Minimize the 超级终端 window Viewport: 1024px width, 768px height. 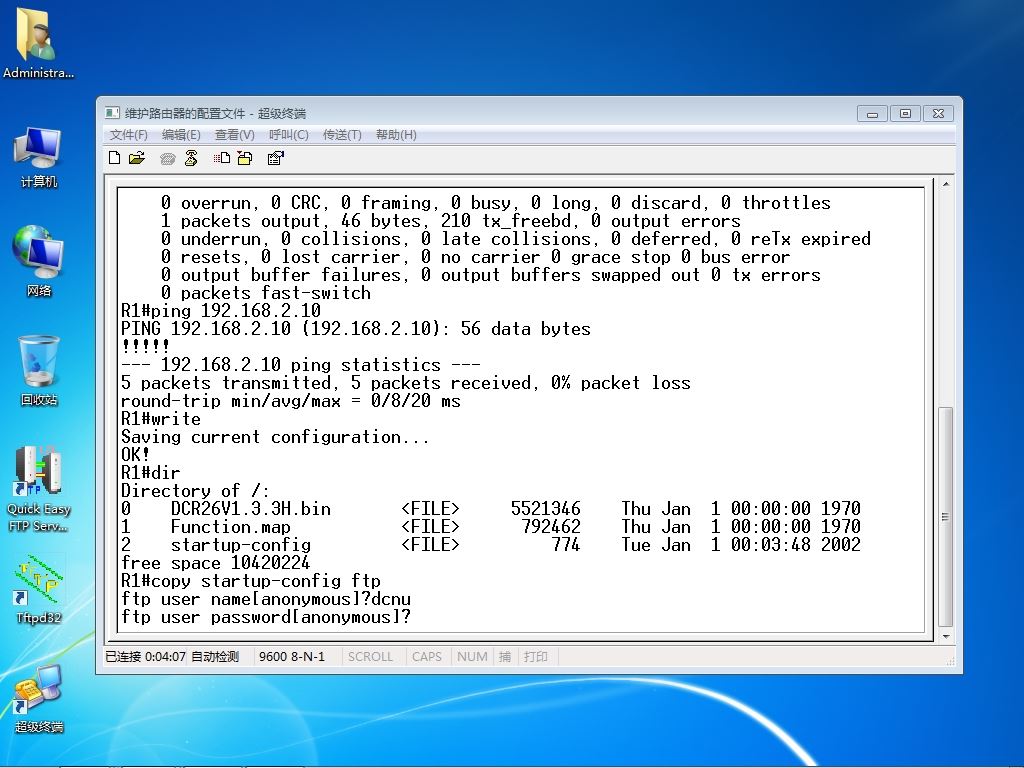(872, 114)
